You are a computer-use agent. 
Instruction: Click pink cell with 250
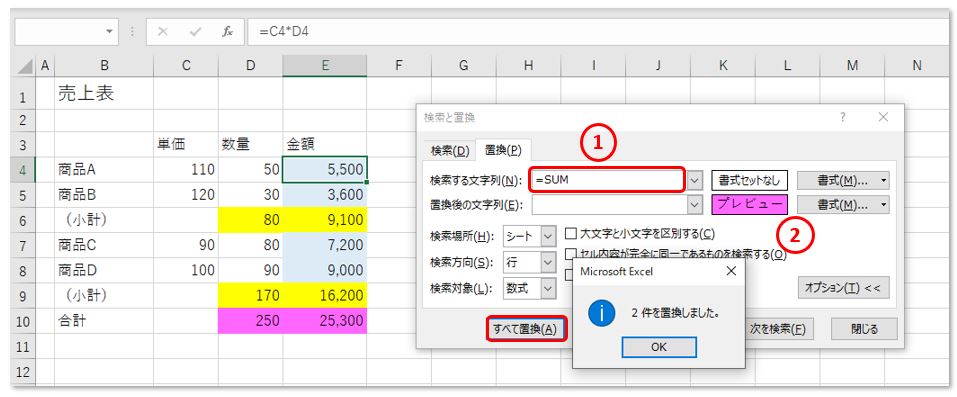click(251, 321)
